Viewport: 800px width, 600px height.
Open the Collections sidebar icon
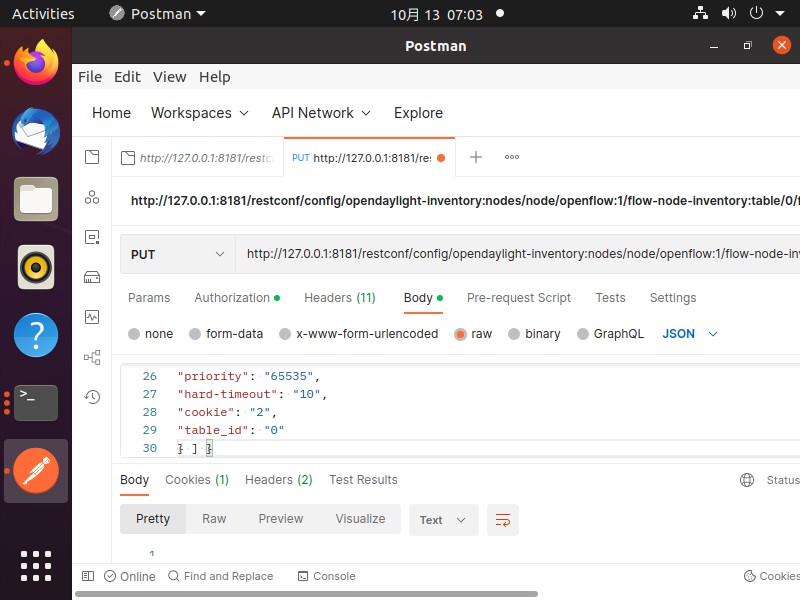pyautogui.click(x=92, y=157)
